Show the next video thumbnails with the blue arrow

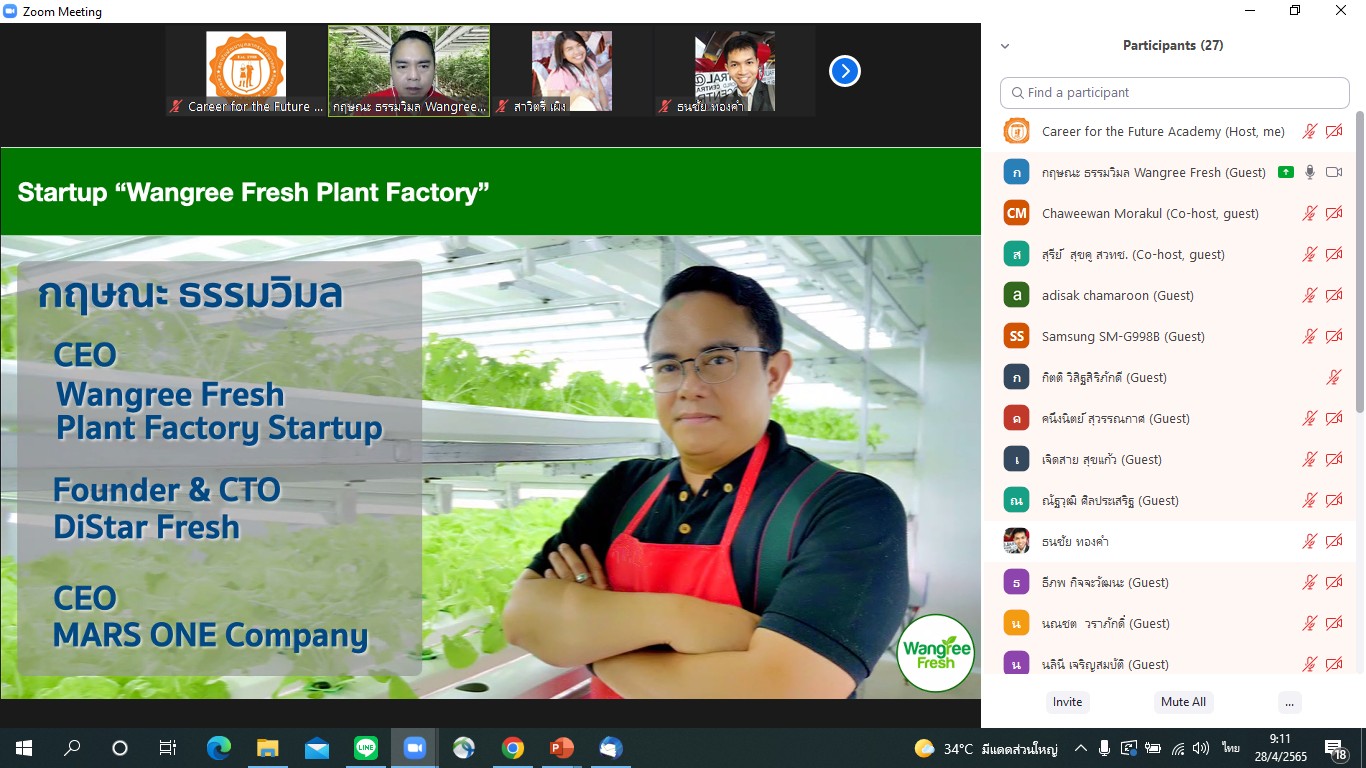tap(845, 71)
